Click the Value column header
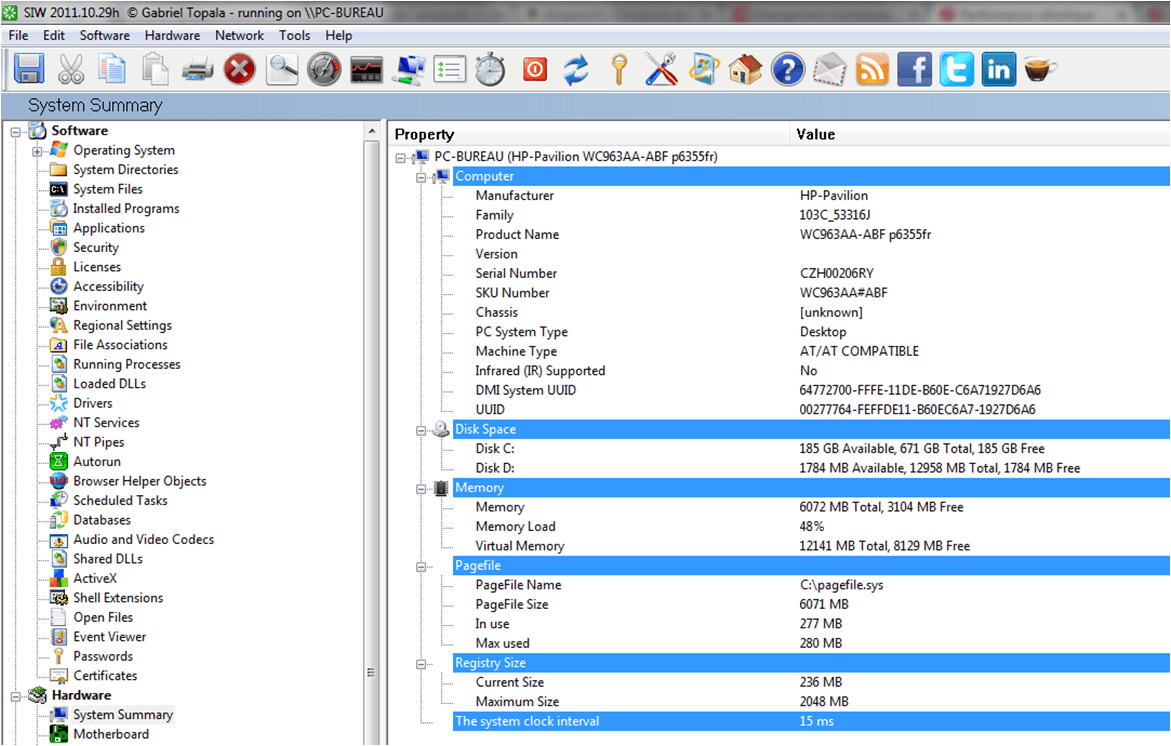This screenshot has width=1171, height=746. pos(815,134)
